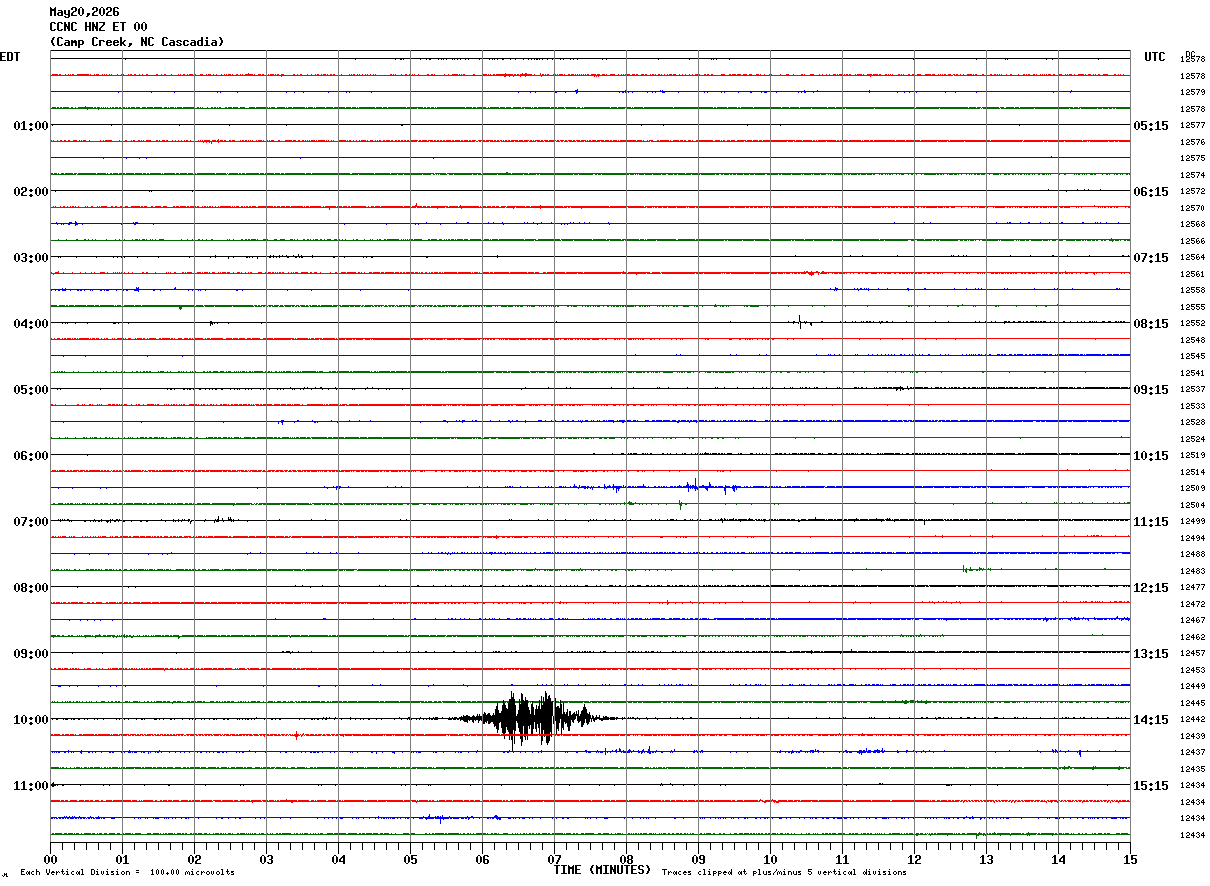Click the Camp Creek, NC Cascadia title
Image resolution: width=1210 pixels, height=886 pixels.
[137, 42]
